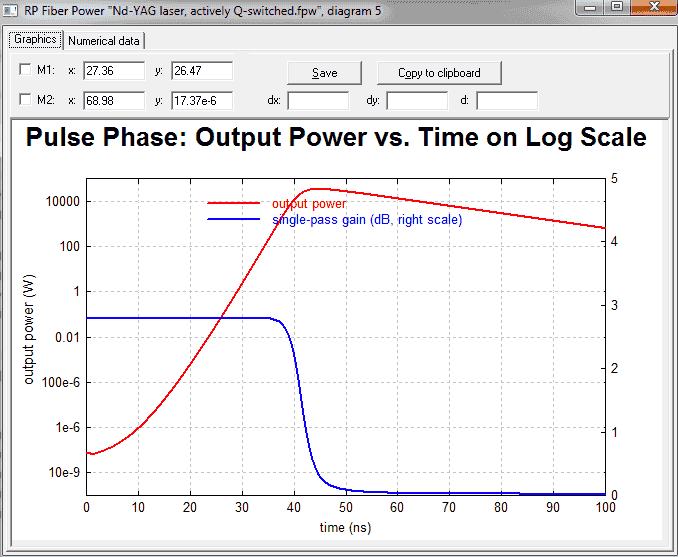Click the peak of the red power curve
Viewport: 678px width, 557px height.
[x=320, y=189]
